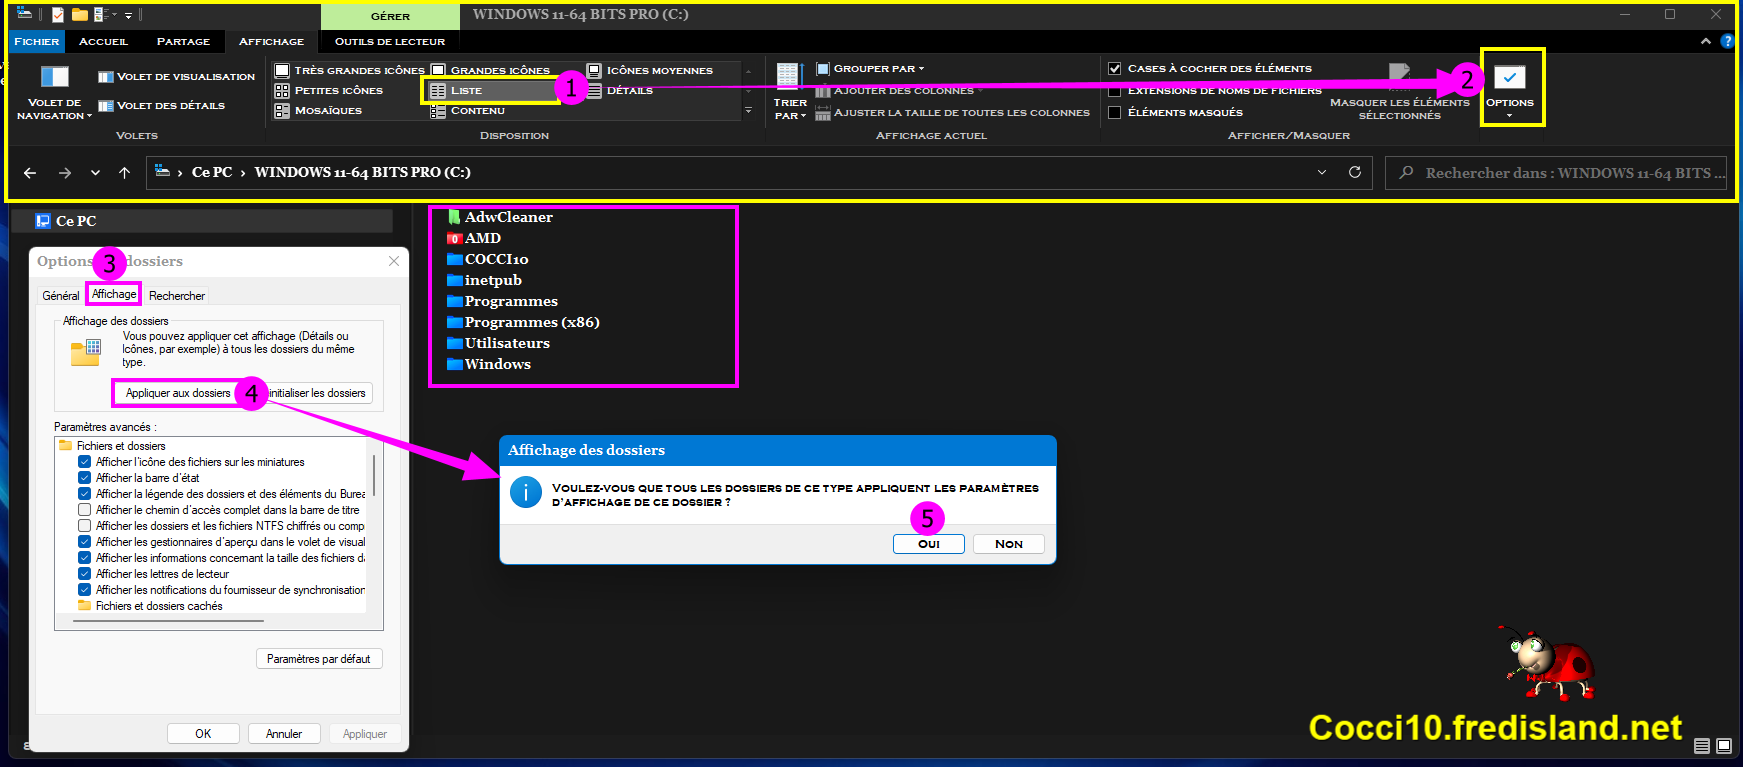Viewport: 1743px width, 767px height.
Task: Uncheck Afficher les notifications du fournisseur
Action: point(85,590)
